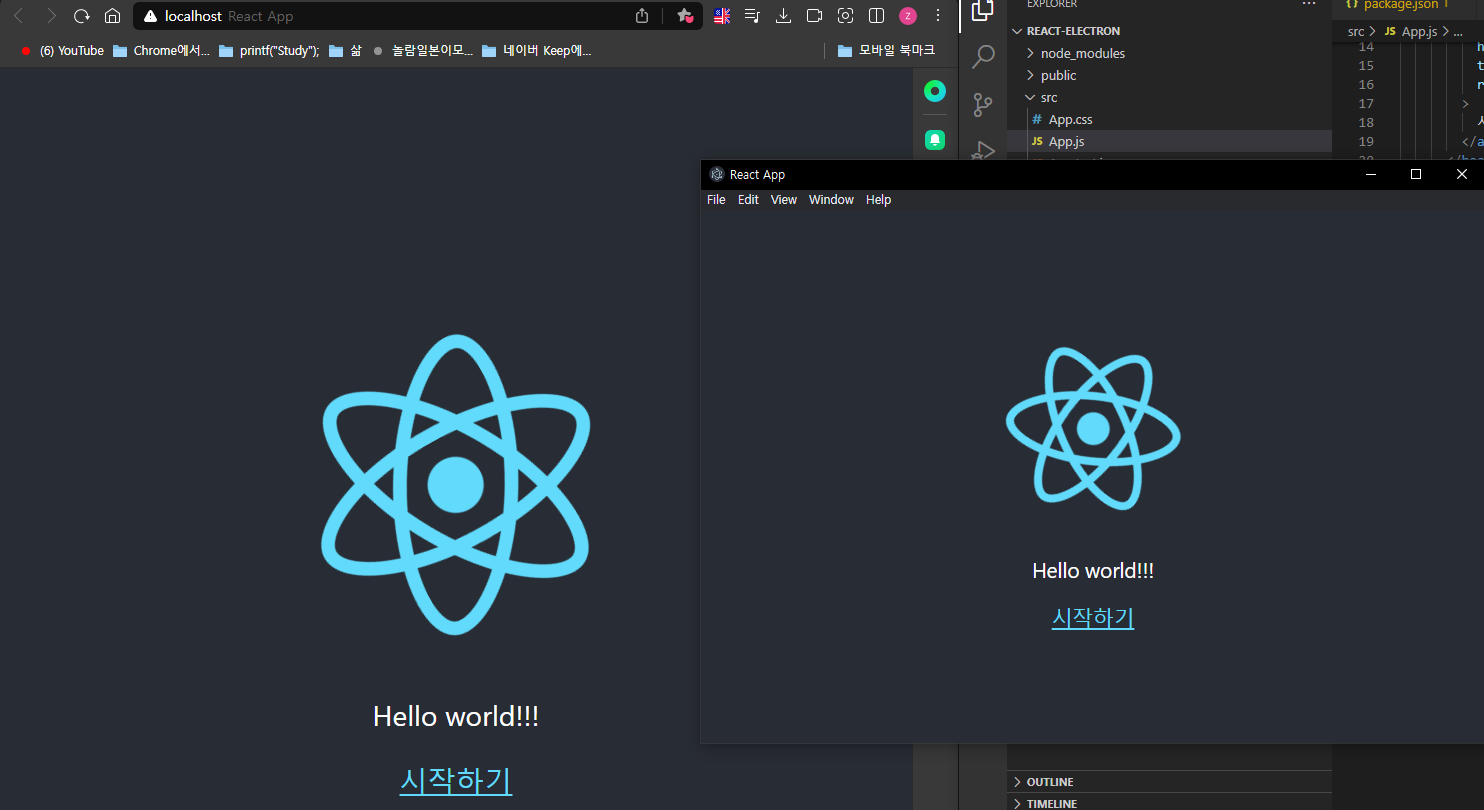
Task: Open the browser downloads icon
Action: pos(784,16)
